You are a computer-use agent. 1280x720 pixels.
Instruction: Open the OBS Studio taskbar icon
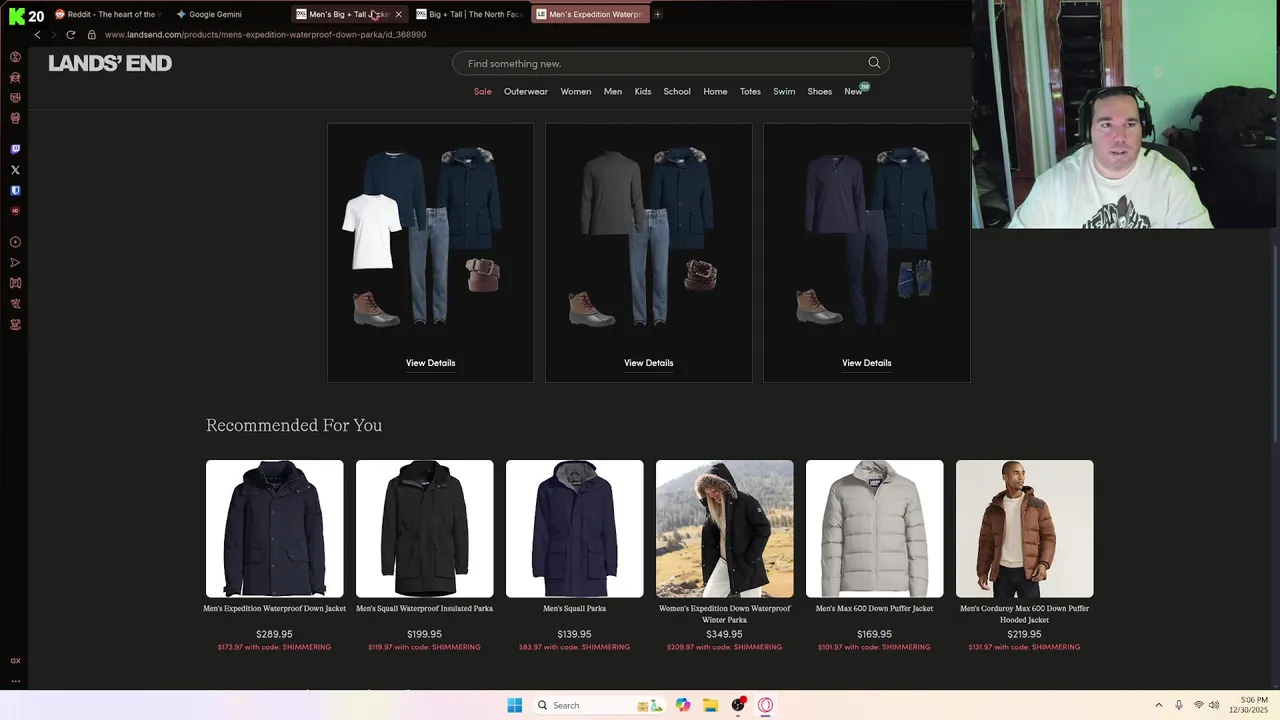[738, 705]
